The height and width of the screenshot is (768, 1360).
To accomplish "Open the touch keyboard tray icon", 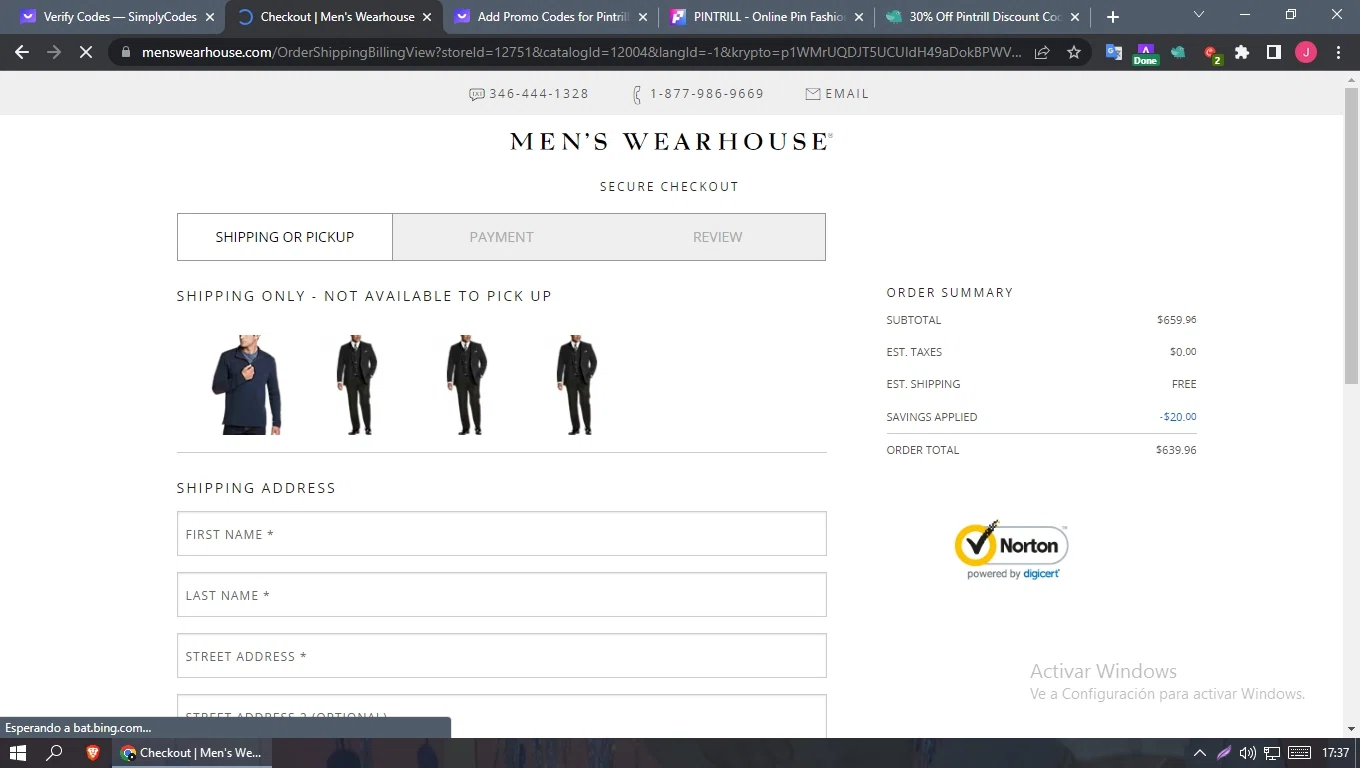I will coord(1300,753).
